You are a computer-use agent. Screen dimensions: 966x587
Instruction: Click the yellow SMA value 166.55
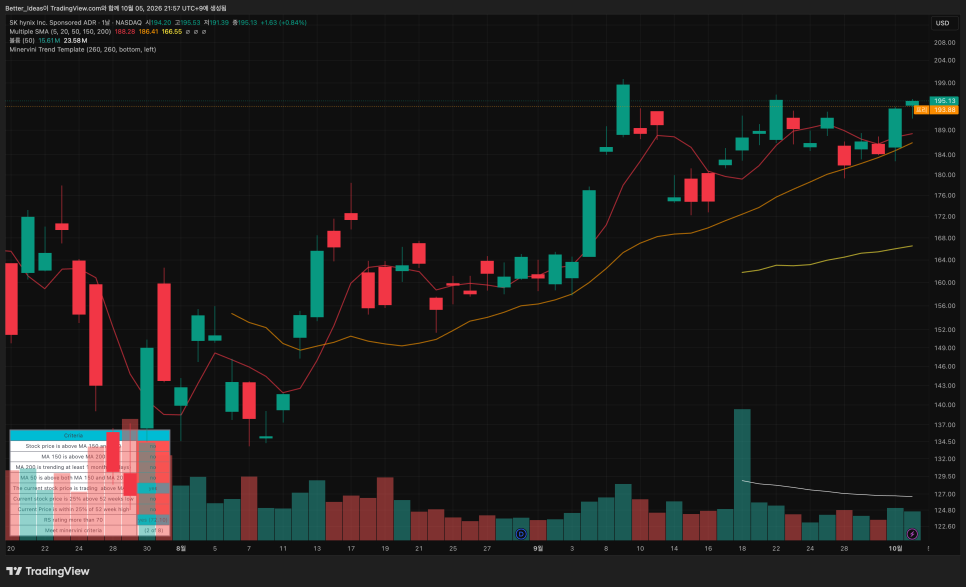point(172,31)
